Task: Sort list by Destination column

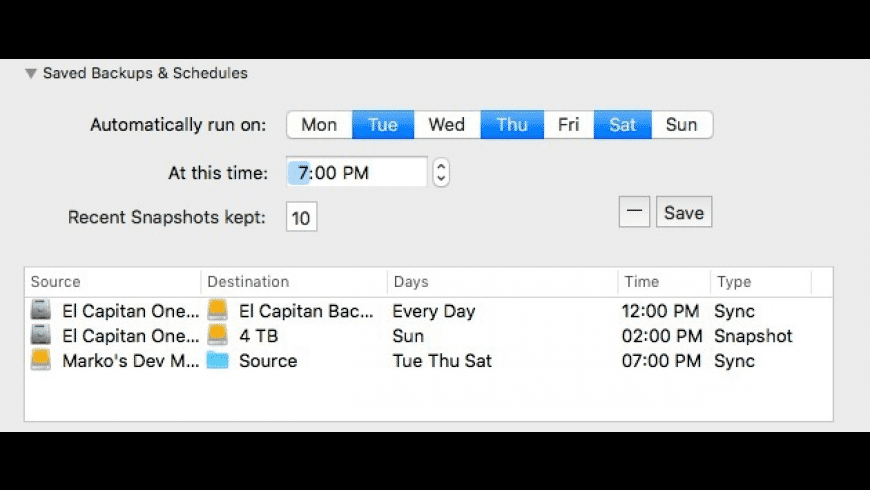Action: (294, 282)
